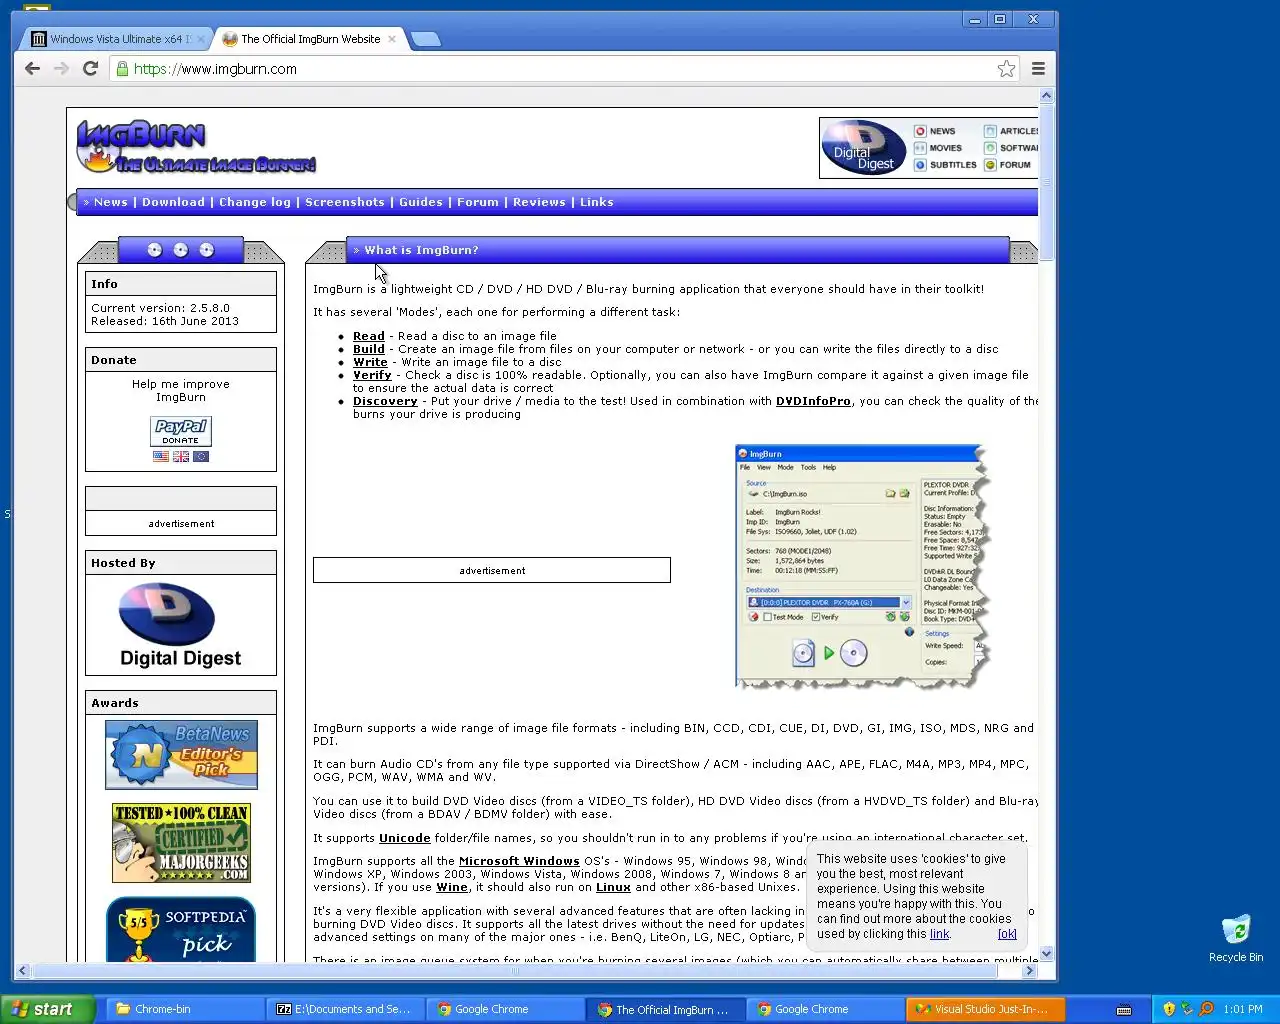Follow the Read mode link
This screenshot has width=1280, height=1024.
coord(369,336)
